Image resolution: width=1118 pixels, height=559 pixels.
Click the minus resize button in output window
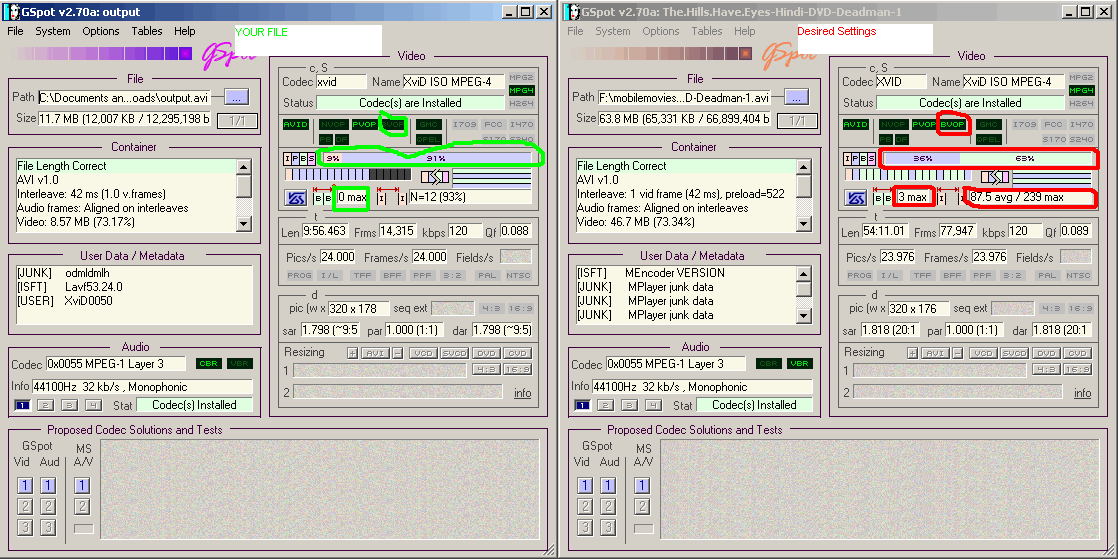point(398,354)
